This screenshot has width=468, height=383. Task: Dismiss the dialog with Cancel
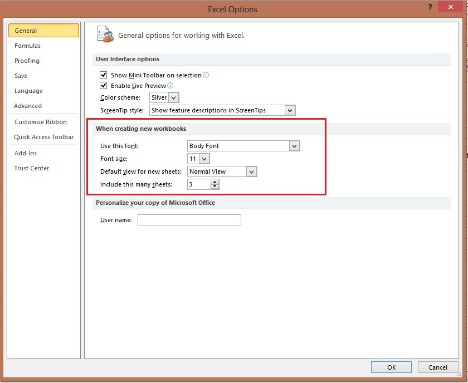coord(438,367)
